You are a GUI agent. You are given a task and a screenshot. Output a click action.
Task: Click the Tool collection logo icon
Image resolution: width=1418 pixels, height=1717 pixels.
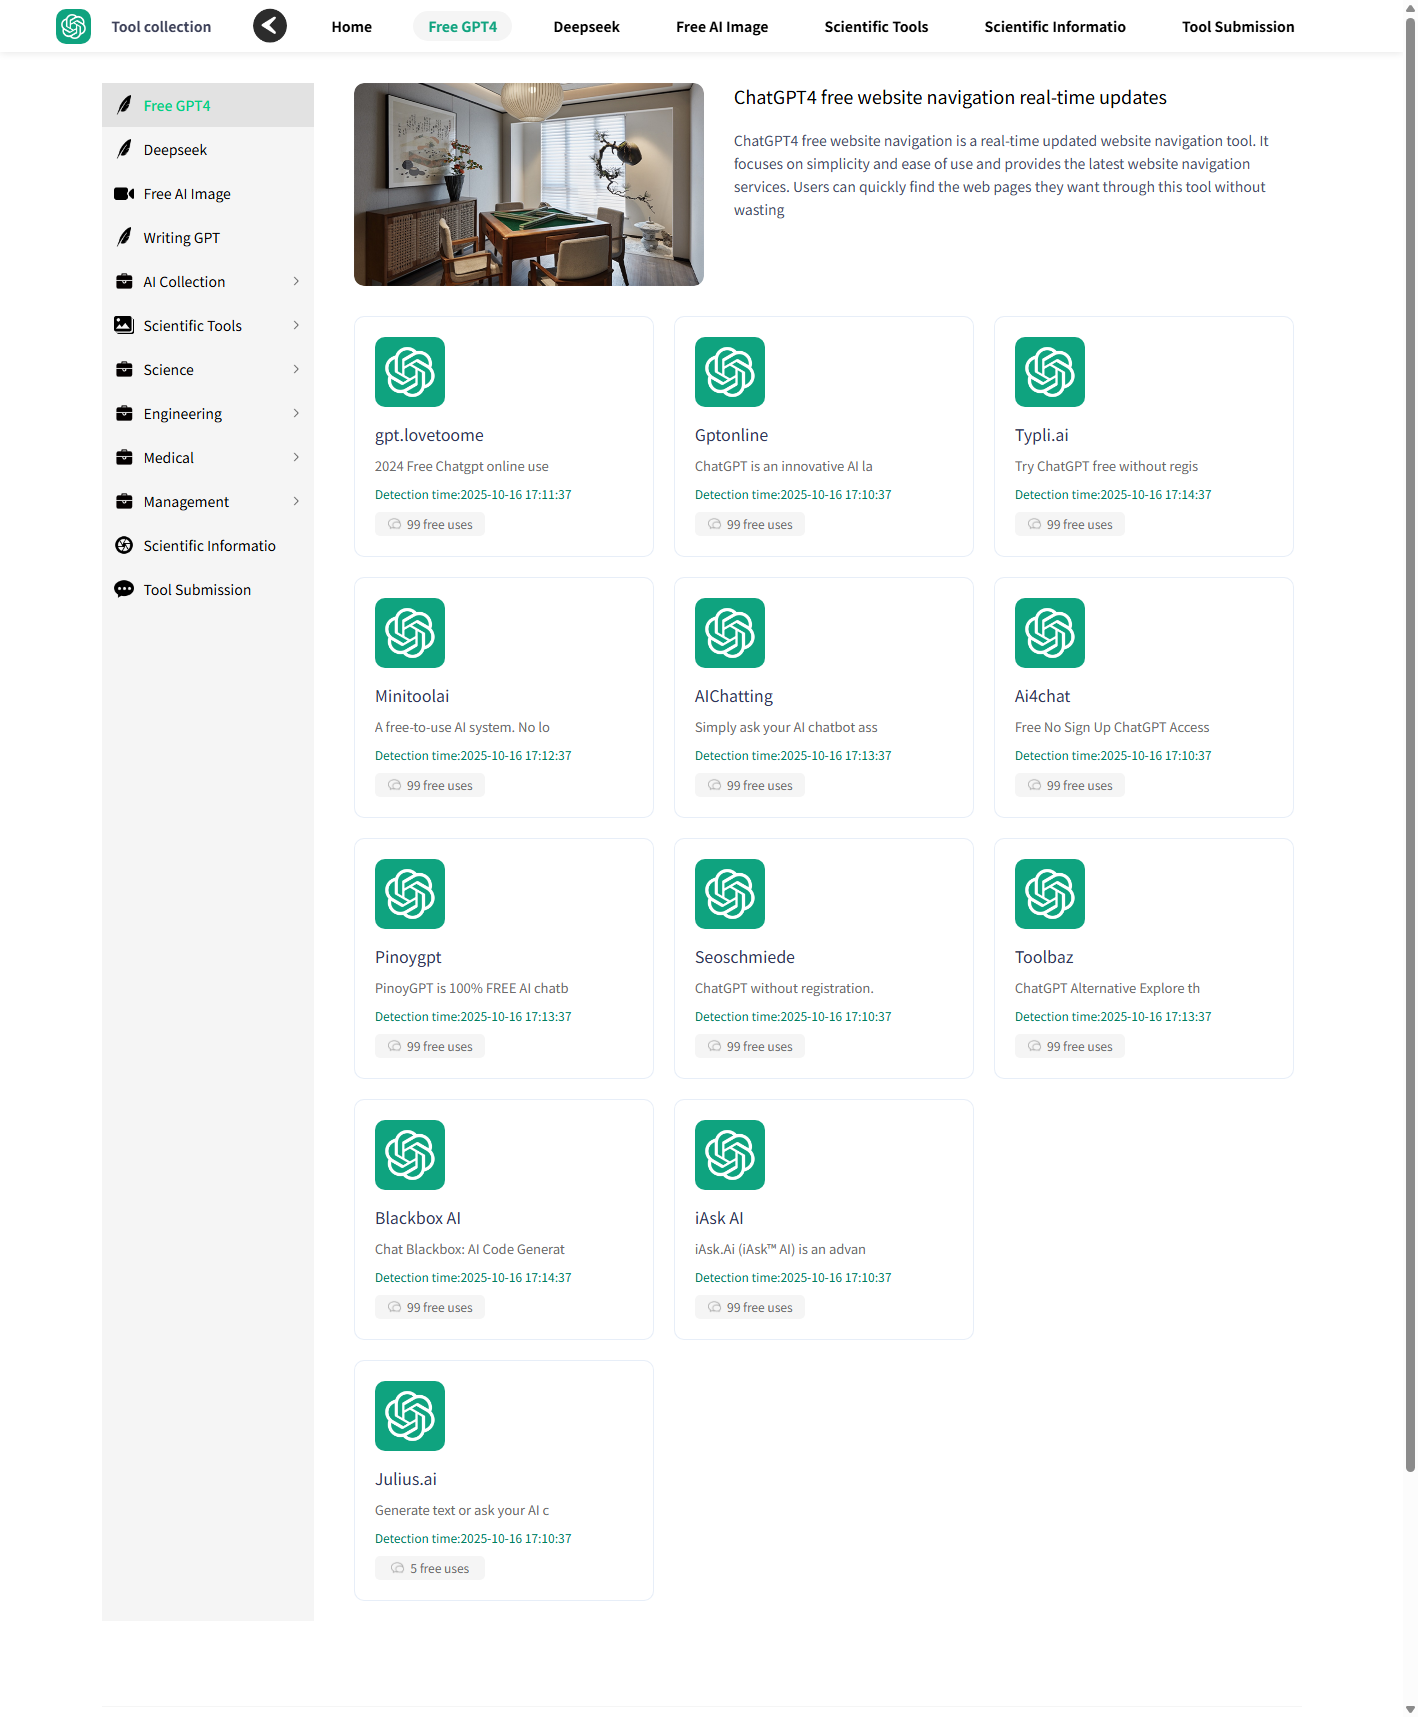click(73, 26)
